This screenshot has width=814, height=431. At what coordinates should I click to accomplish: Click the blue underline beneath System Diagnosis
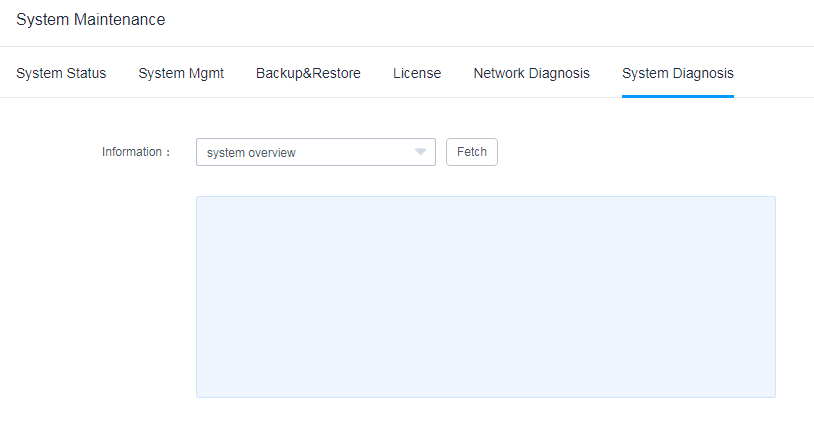(x=678, y=96)
